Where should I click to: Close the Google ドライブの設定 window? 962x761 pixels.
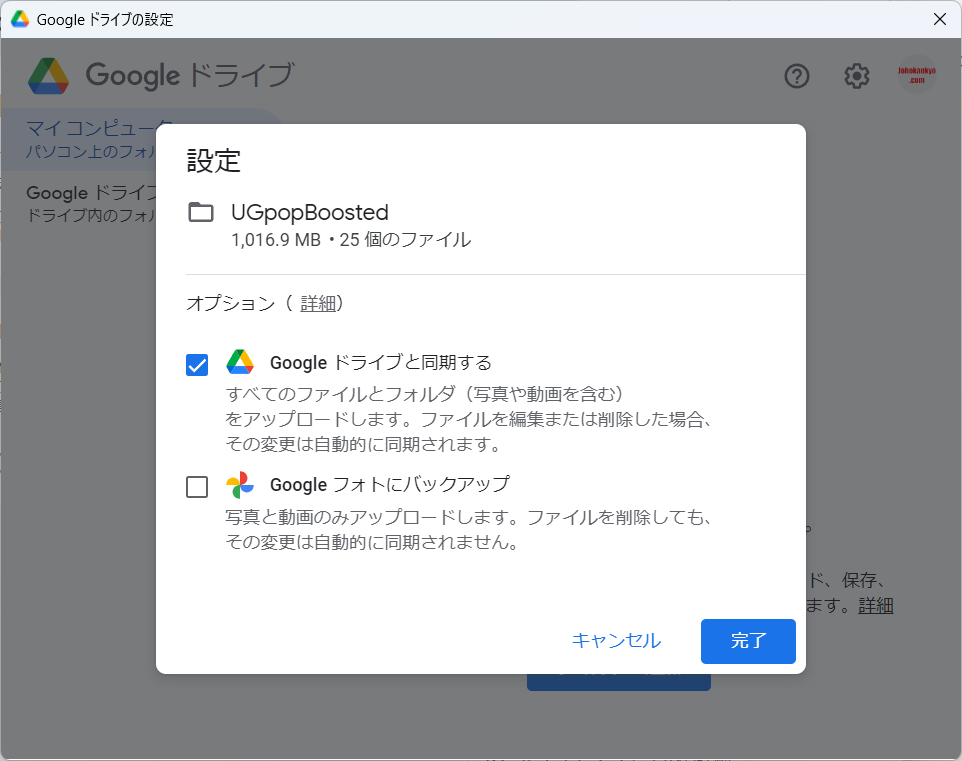[x=939, y=19]
